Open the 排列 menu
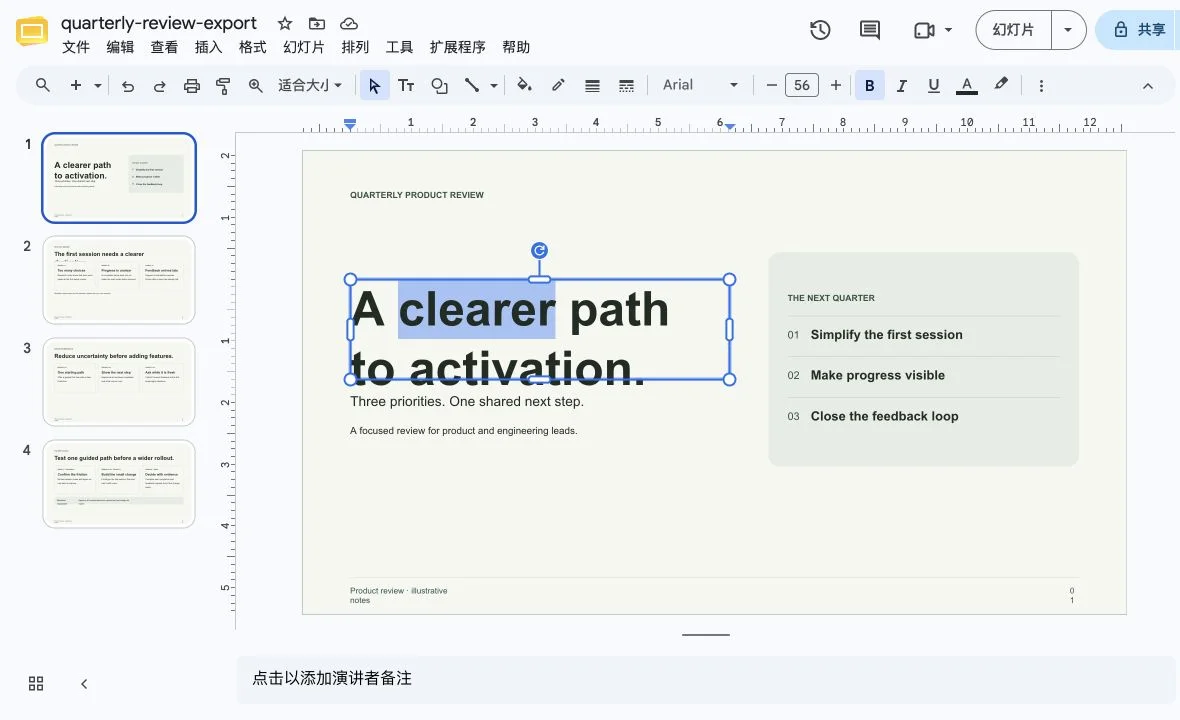 click(x=355, y=47)
